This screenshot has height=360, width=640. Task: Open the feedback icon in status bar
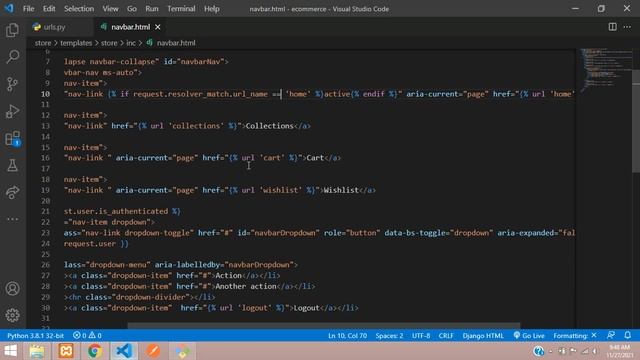(611, 335)
